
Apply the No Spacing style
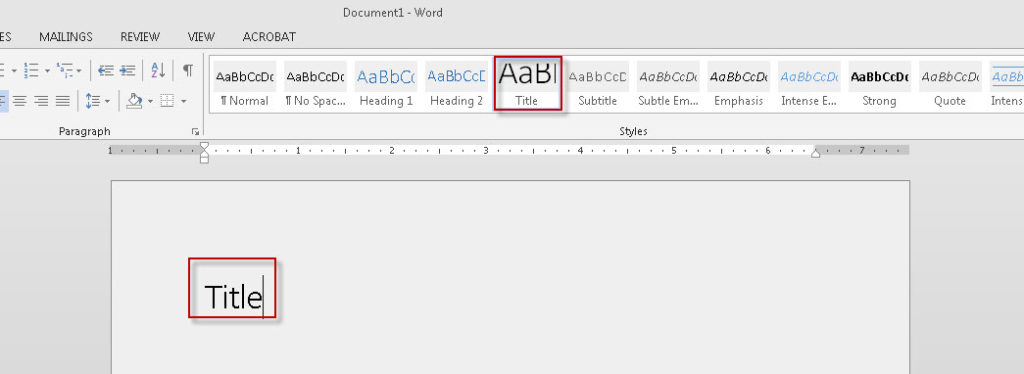(315, 85)
